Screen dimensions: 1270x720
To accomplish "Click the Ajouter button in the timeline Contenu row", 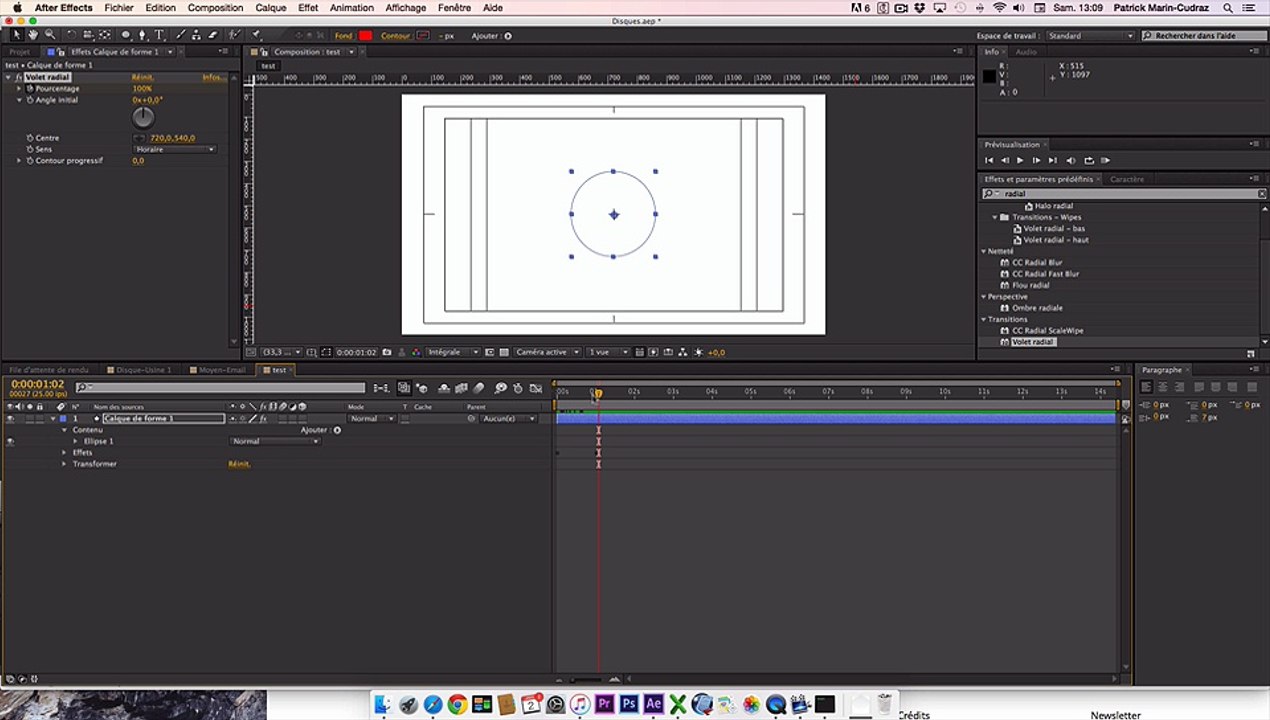I will coord(337,430).
